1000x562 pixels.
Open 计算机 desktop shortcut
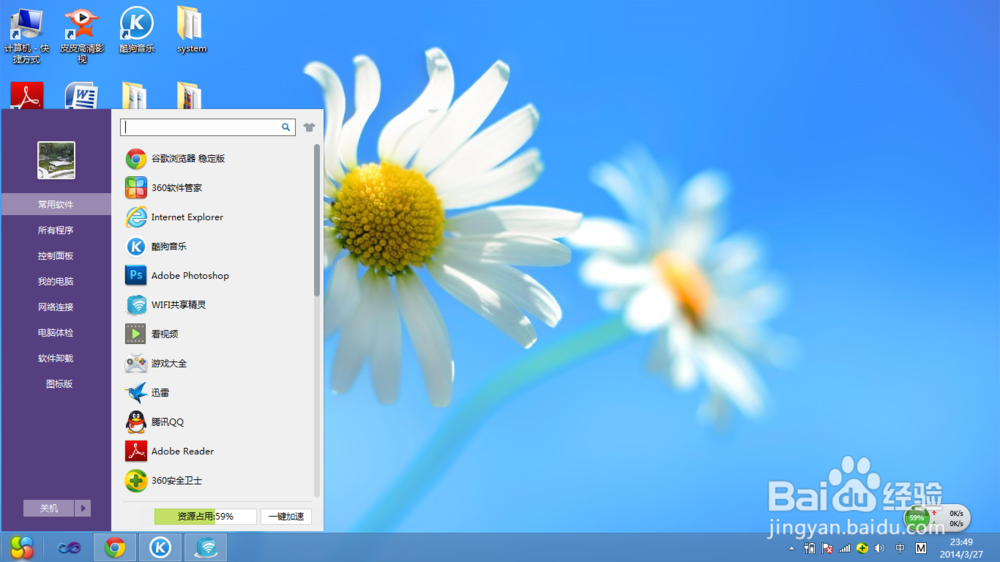[x=27, y=35]
